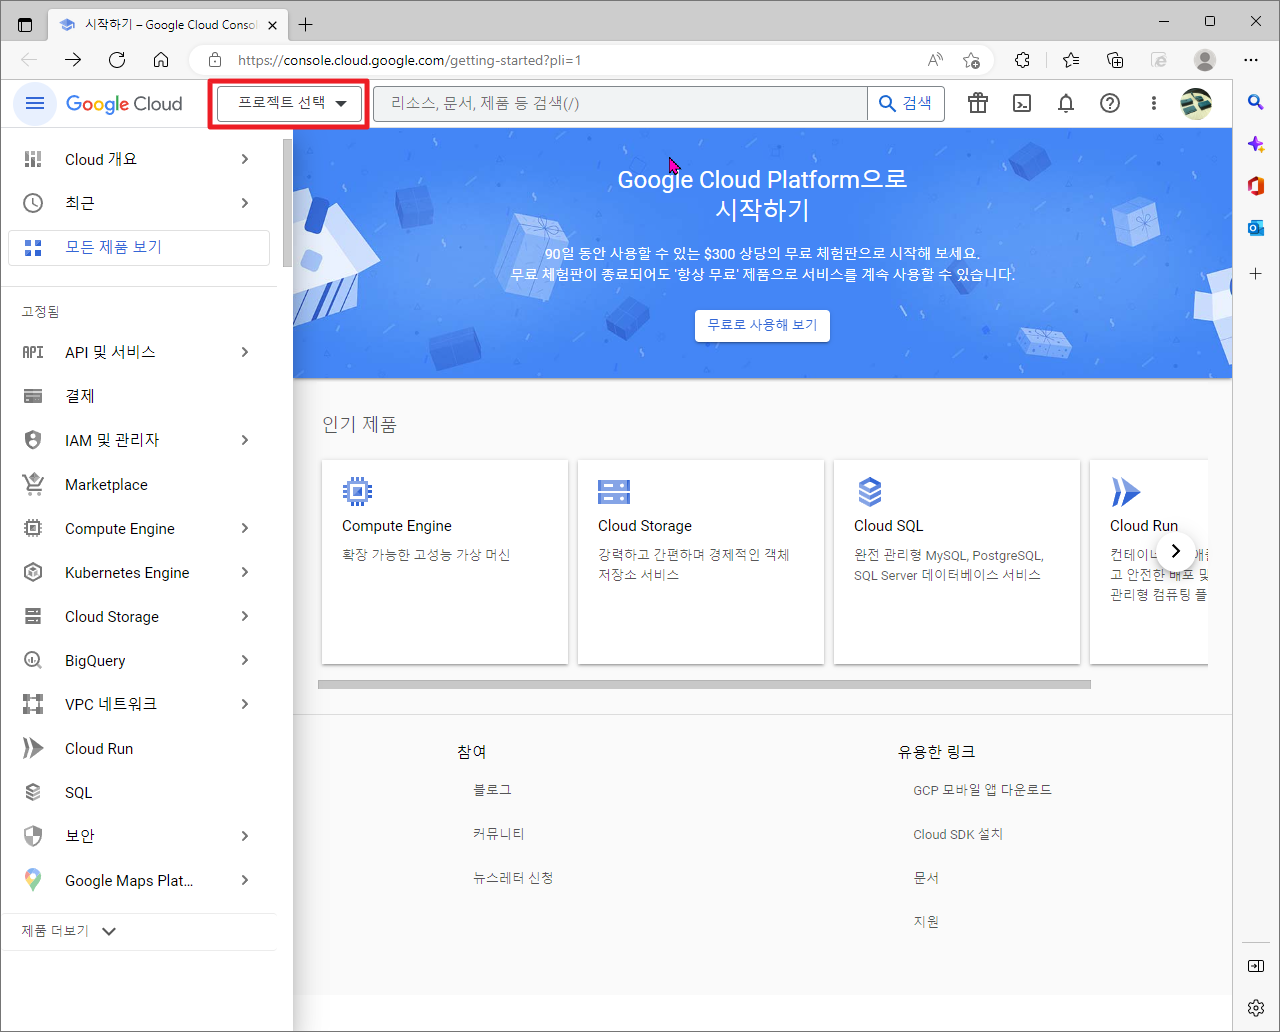Expand the 최근 submenu arrow
The image size is (1280, 1032).
click(245, 203)
